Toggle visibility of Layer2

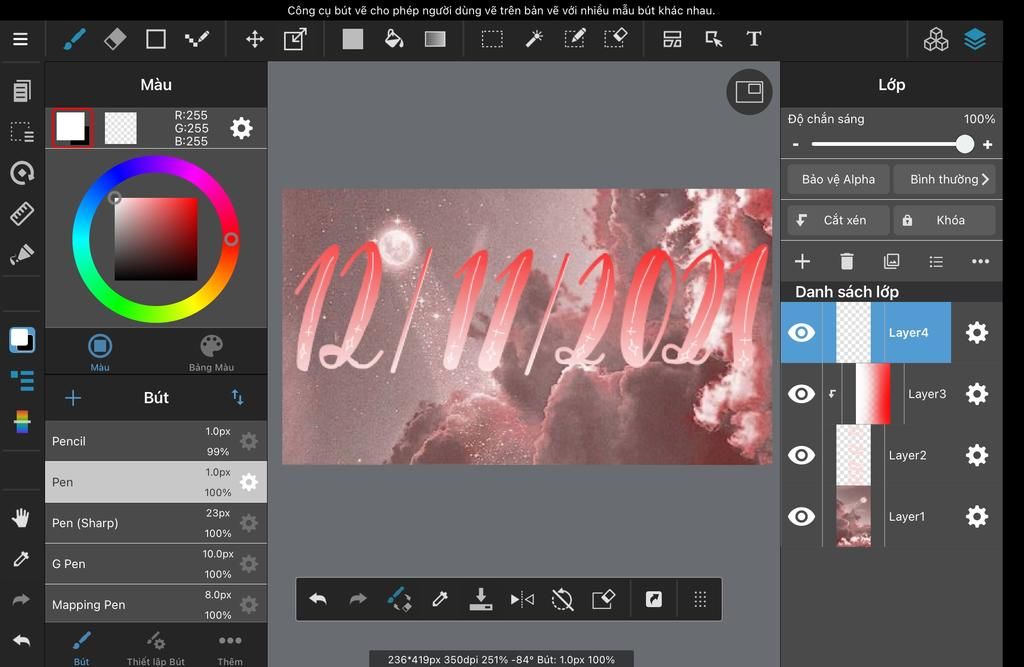(x=801, y=455)
